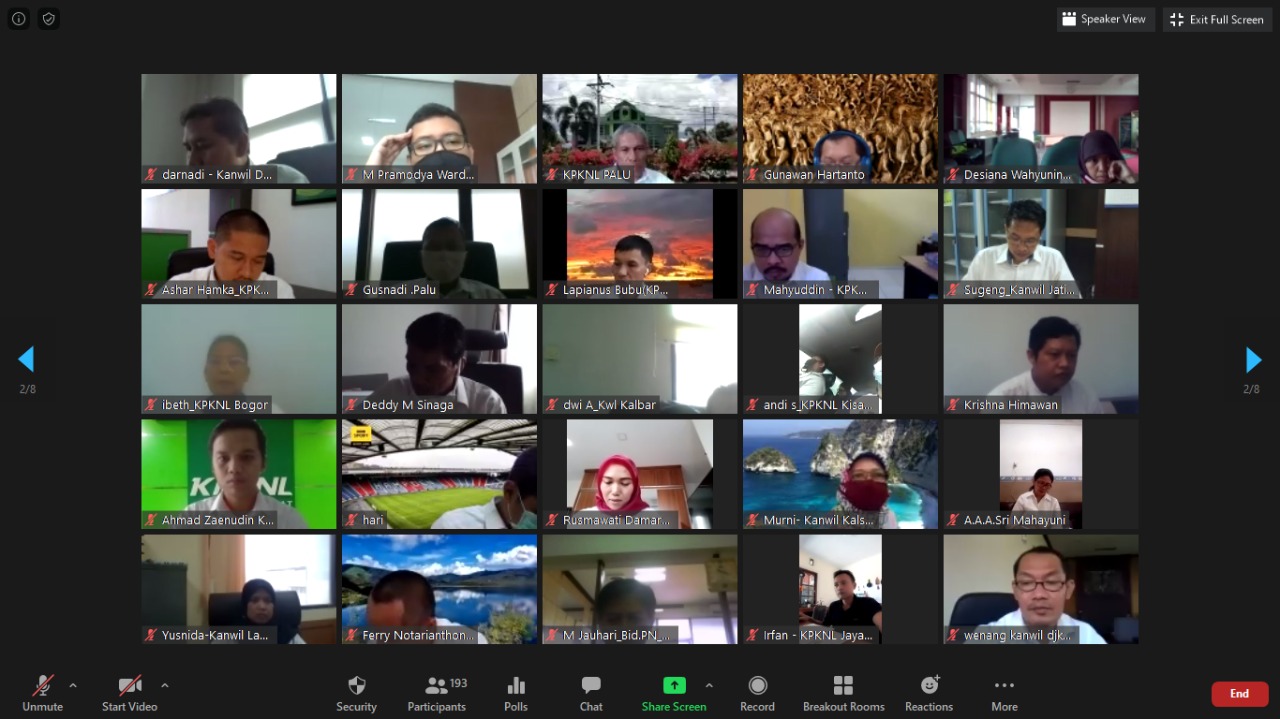
Task: Unmute the microphone
Action: click(x=43, y=693)
